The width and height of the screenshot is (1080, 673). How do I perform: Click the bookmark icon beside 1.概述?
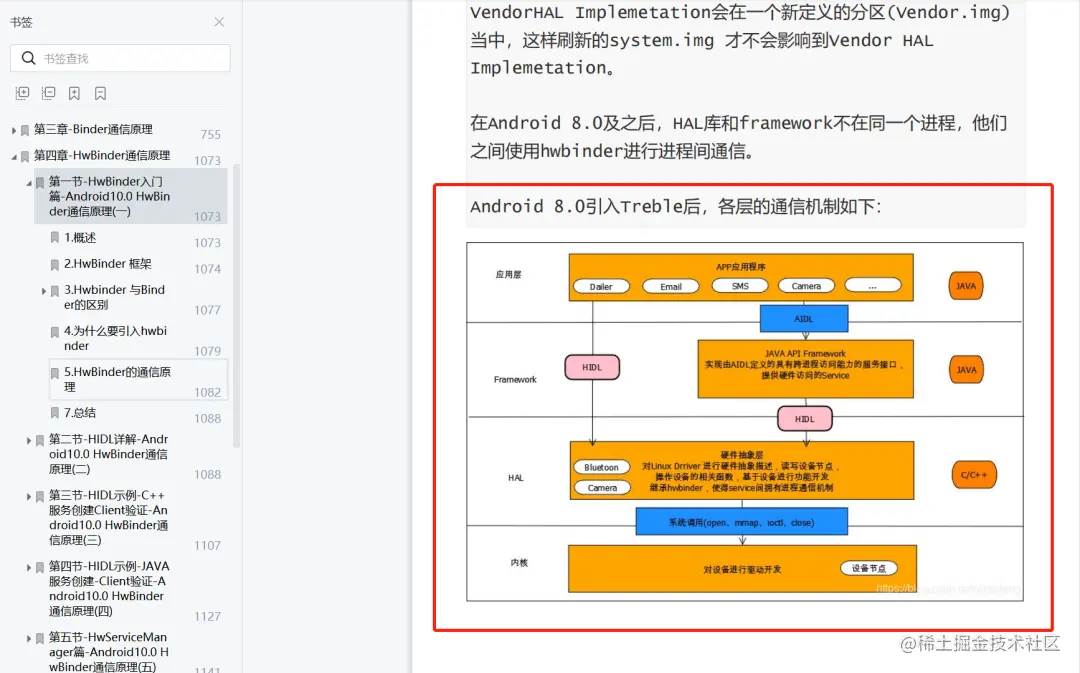tap(54, 237)
